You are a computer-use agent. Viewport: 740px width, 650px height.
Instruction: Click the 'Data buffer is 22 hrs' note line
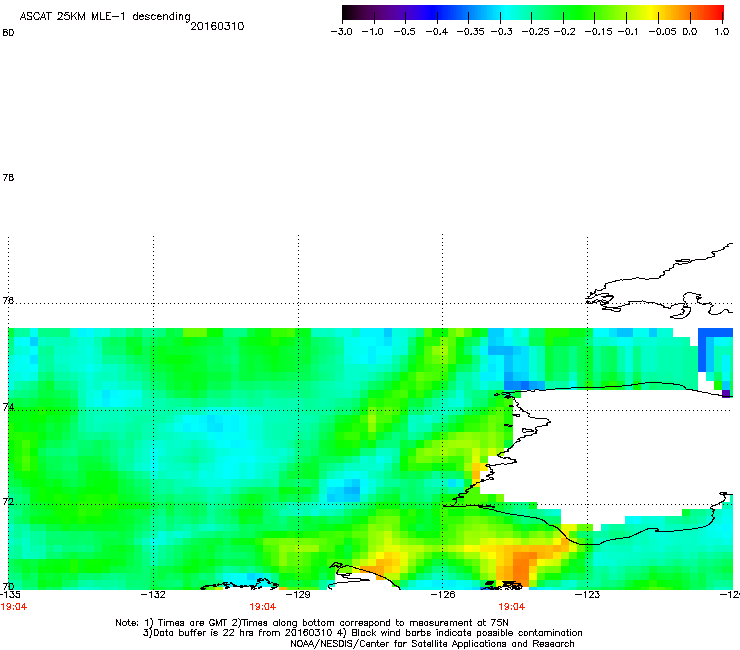point(362,633)
